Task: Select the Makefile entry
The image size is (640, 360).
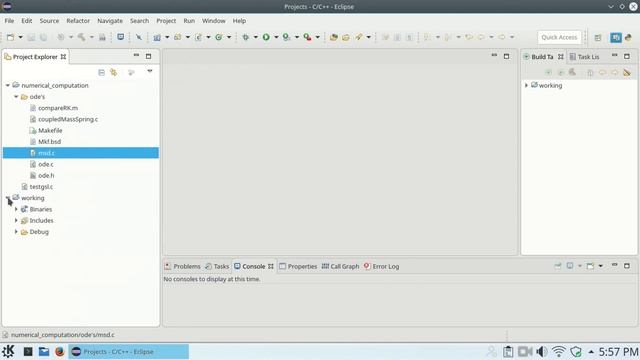Action: (x=50, y=130)
